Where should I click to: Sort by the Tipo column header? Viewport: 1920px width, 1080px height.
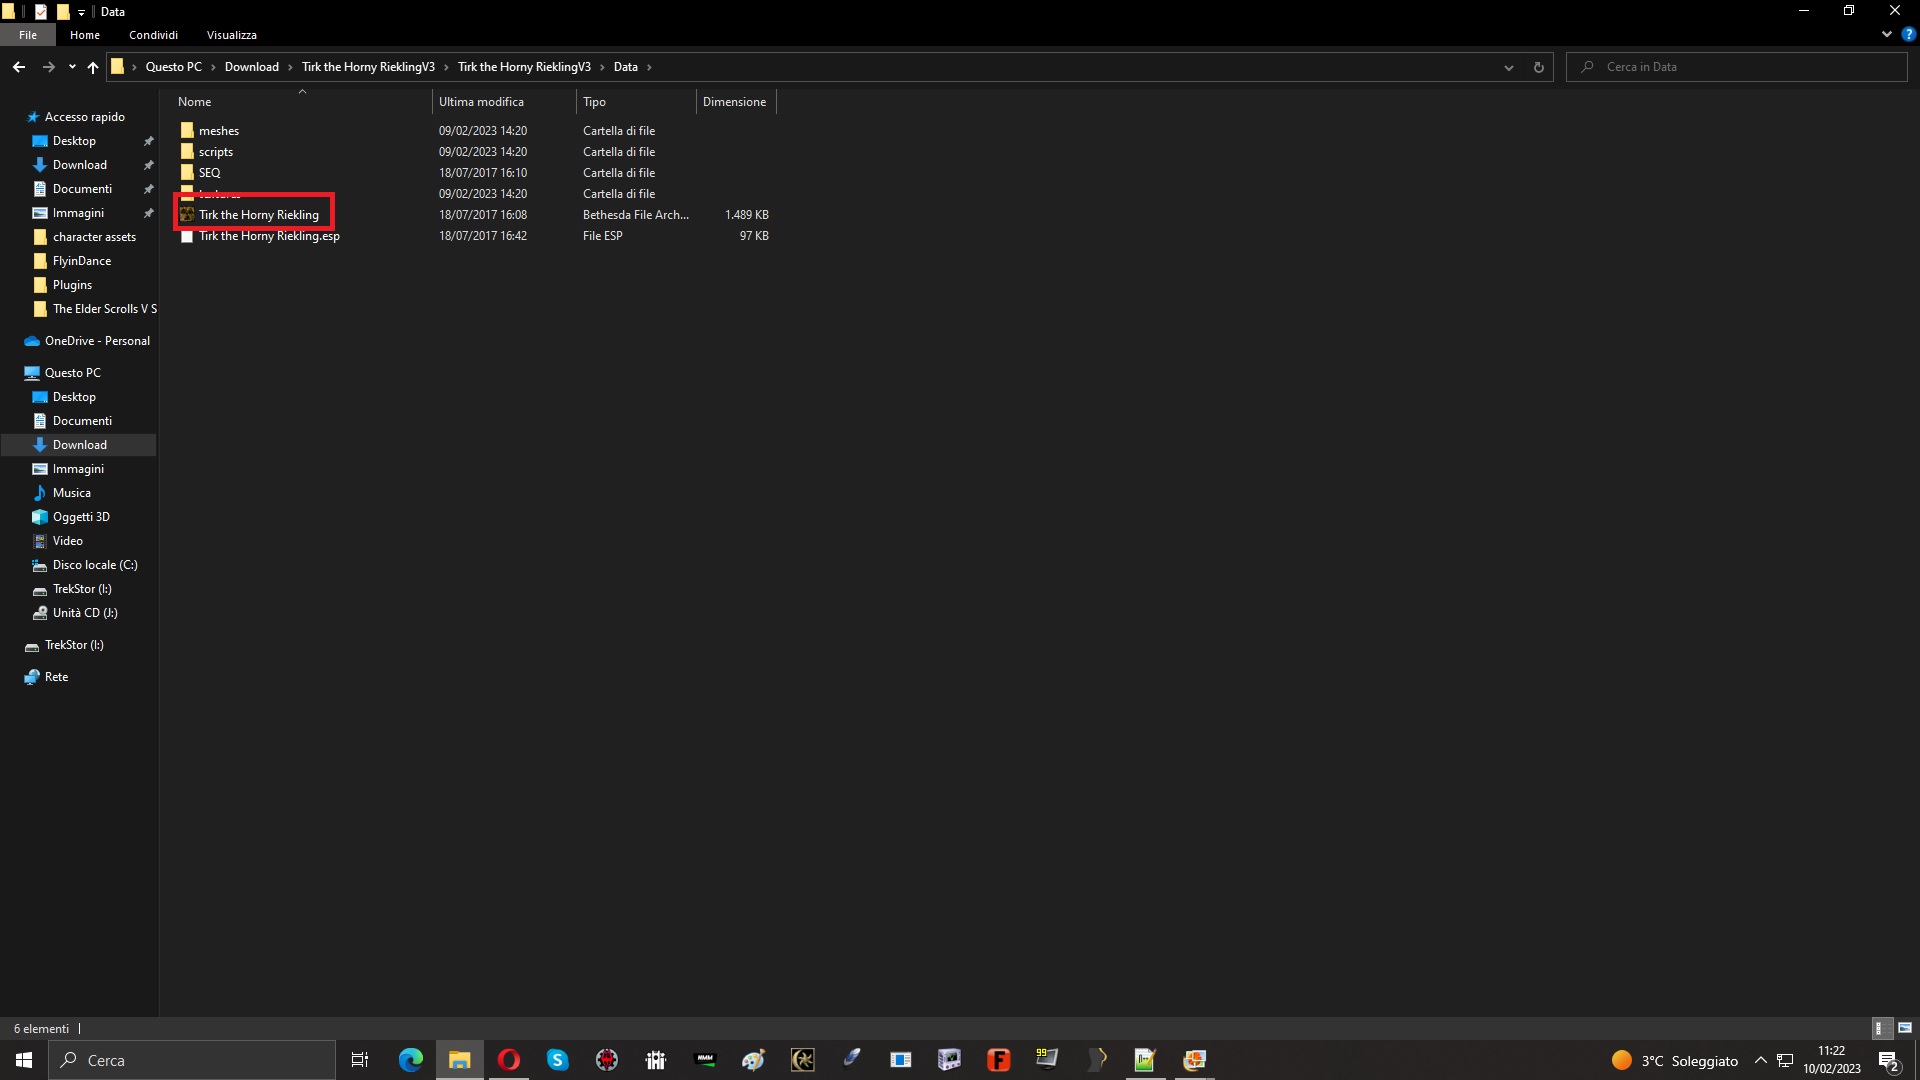(636, 102)
